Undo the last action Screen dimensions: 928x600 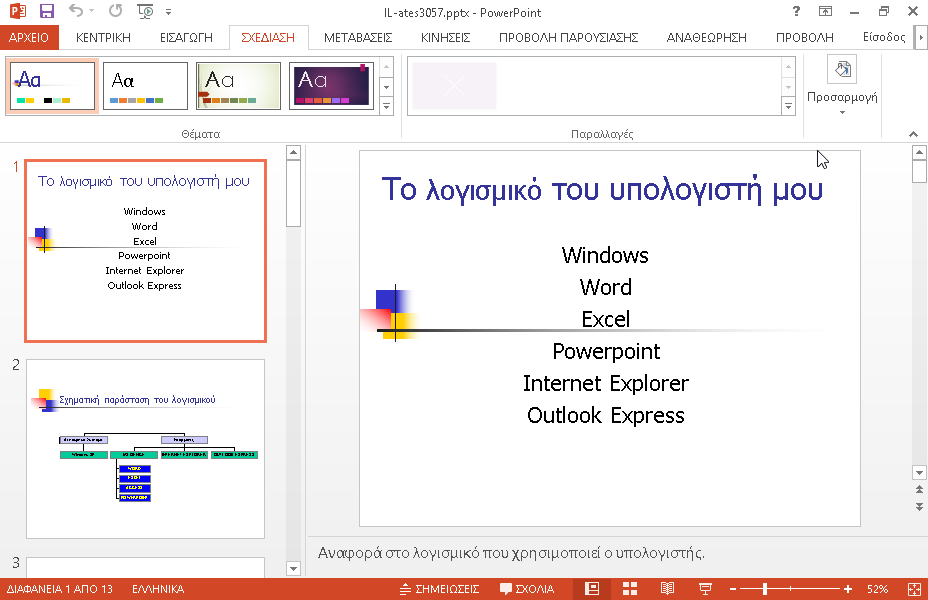click(x=75, y=11)
